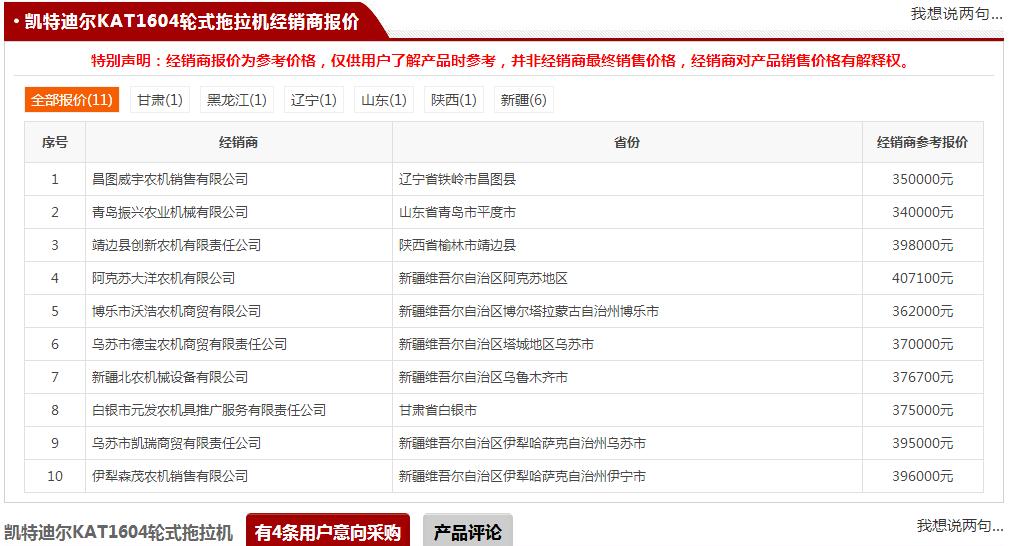
Task: Filter quotes by 陕西(1)
Action: click(454, 100)
